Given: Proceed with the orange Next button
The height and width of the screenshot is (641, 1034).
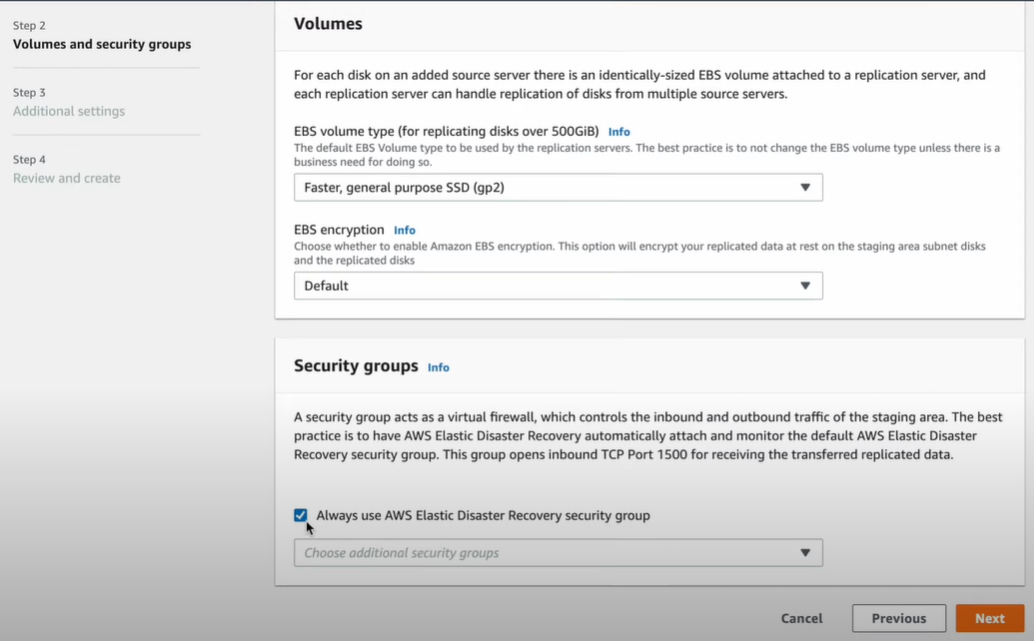Looking at the screenshot, I should click(990, 618).
